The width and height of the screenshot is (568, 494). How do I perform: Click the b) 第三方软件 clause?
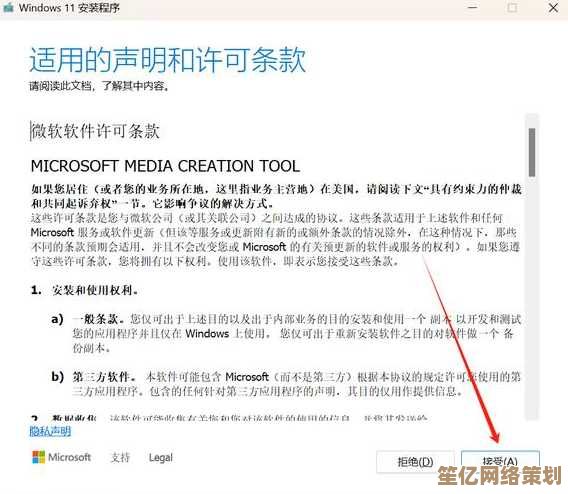point(286,384)
